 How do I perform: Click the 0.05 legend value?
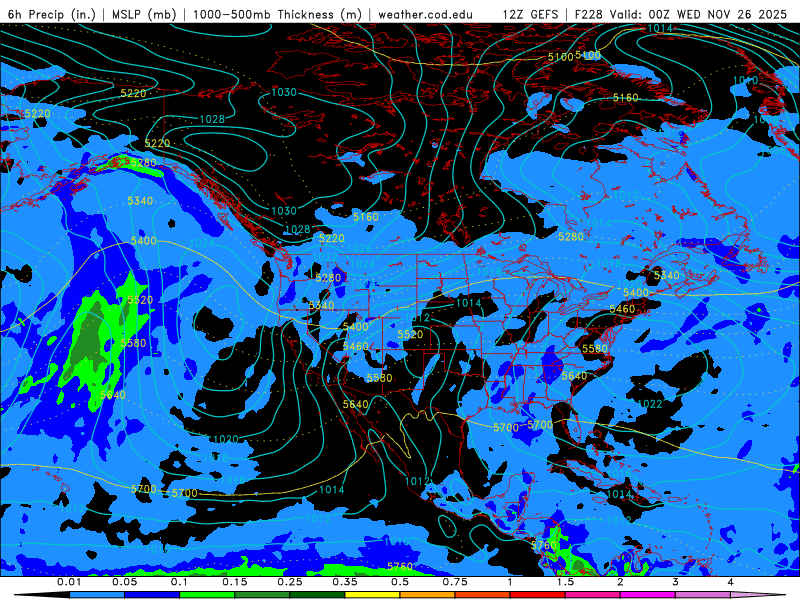tap(124, 582)
